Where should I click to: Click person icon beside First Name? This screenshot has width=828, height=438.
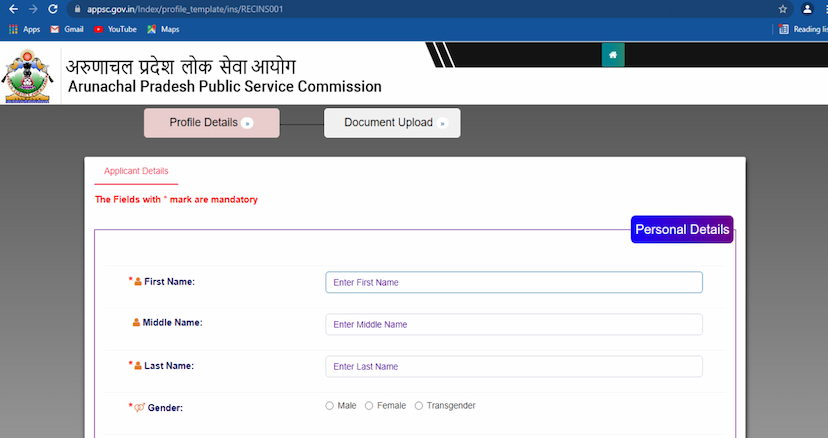tap(138, 282)
